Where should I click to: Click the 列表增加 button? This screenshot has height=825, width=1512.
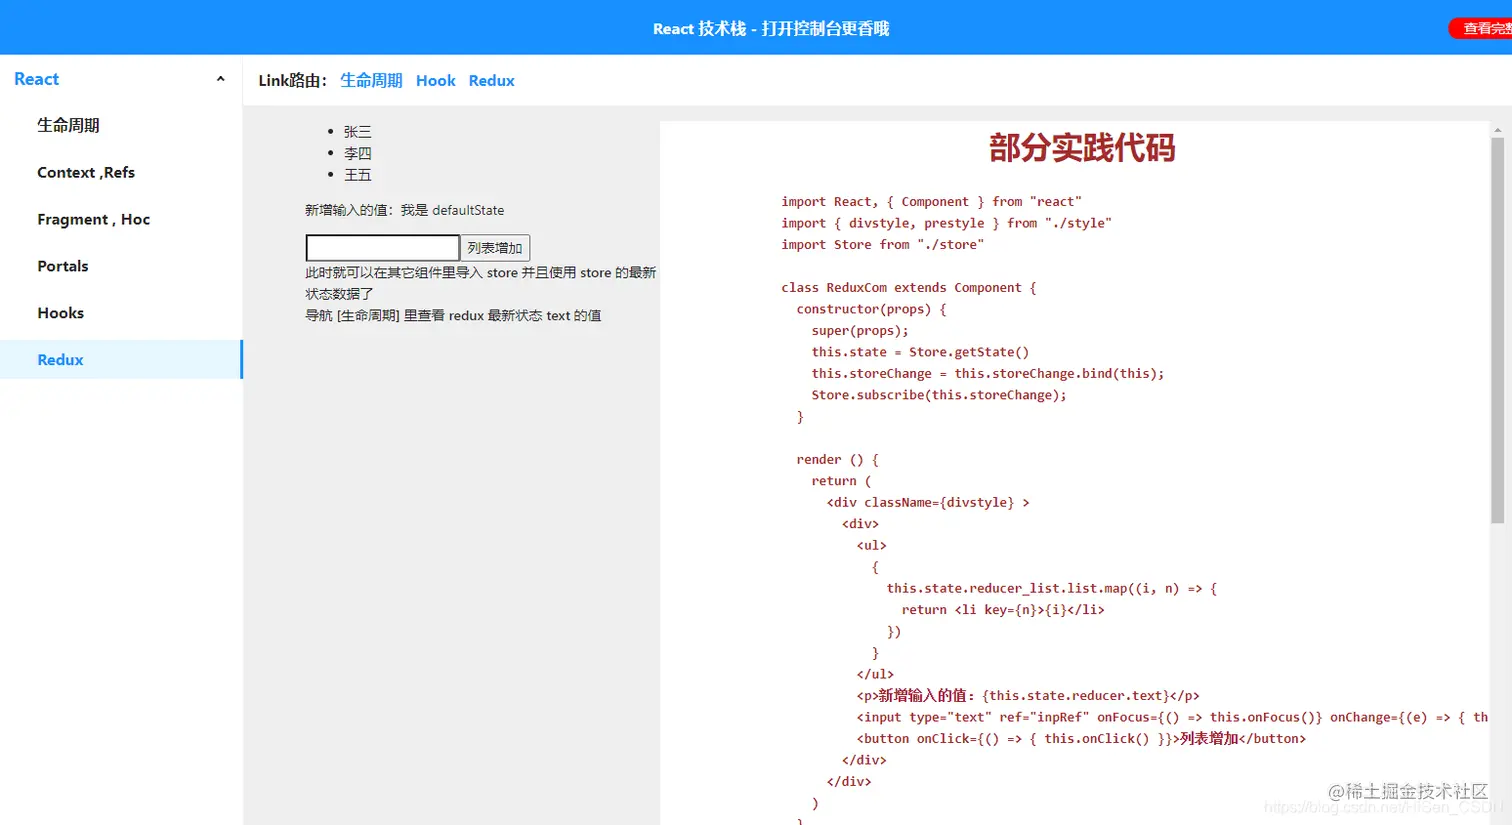[x=494, y=247]
